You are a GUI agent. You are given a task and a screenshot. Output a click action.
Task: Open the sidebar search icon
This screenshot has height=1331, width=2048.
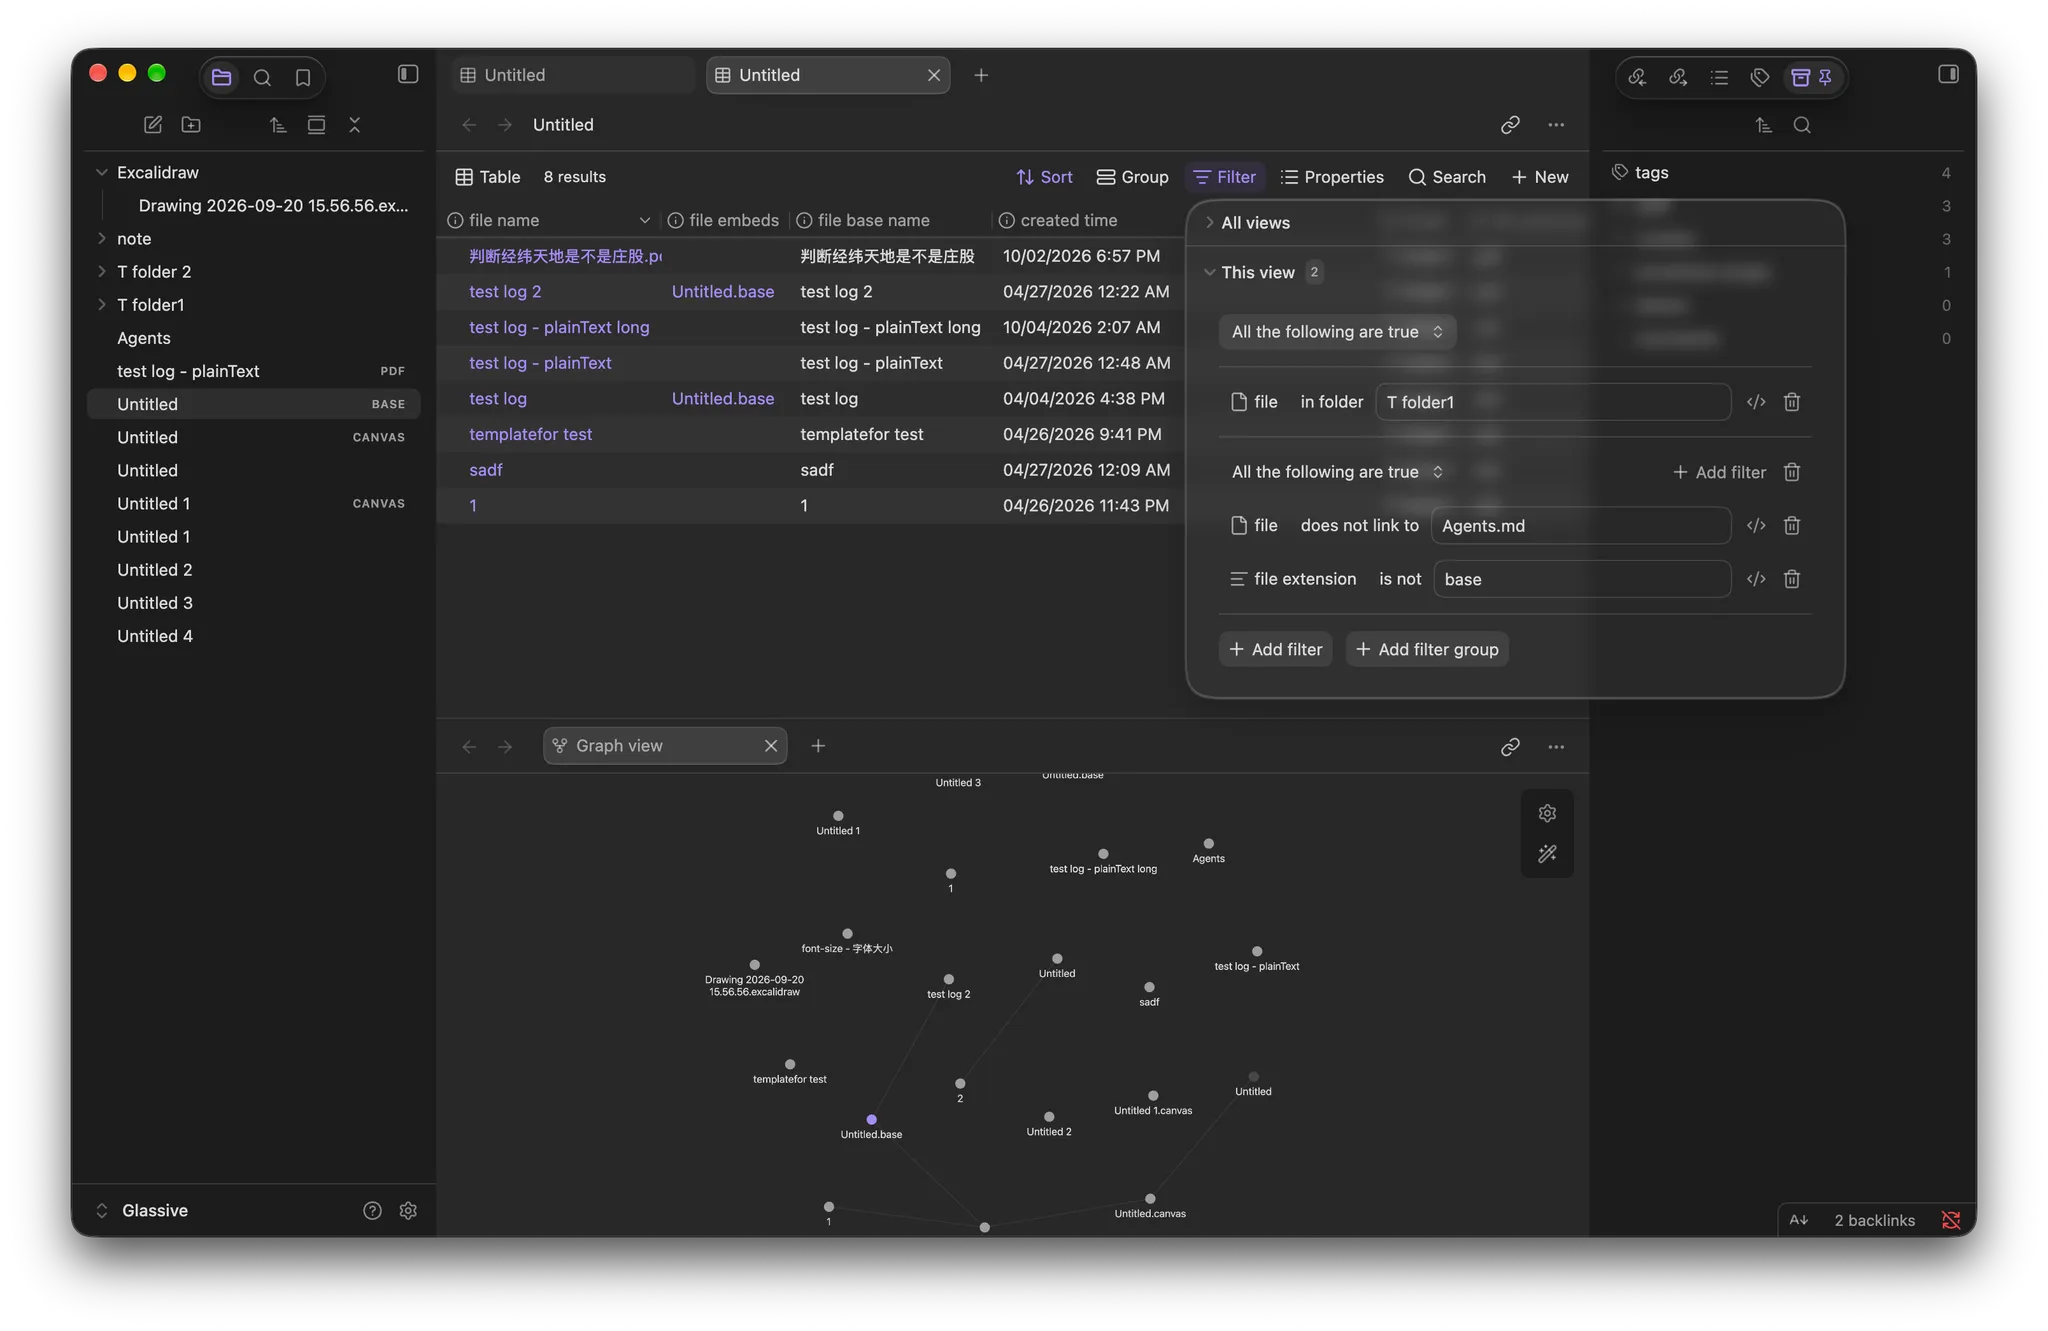262,77
